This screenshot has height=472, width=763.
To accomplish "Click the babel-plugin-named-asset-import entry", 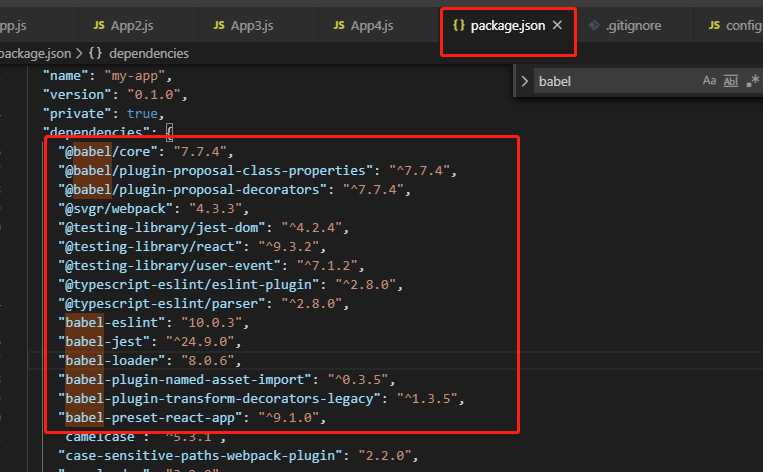I will 227,380.
